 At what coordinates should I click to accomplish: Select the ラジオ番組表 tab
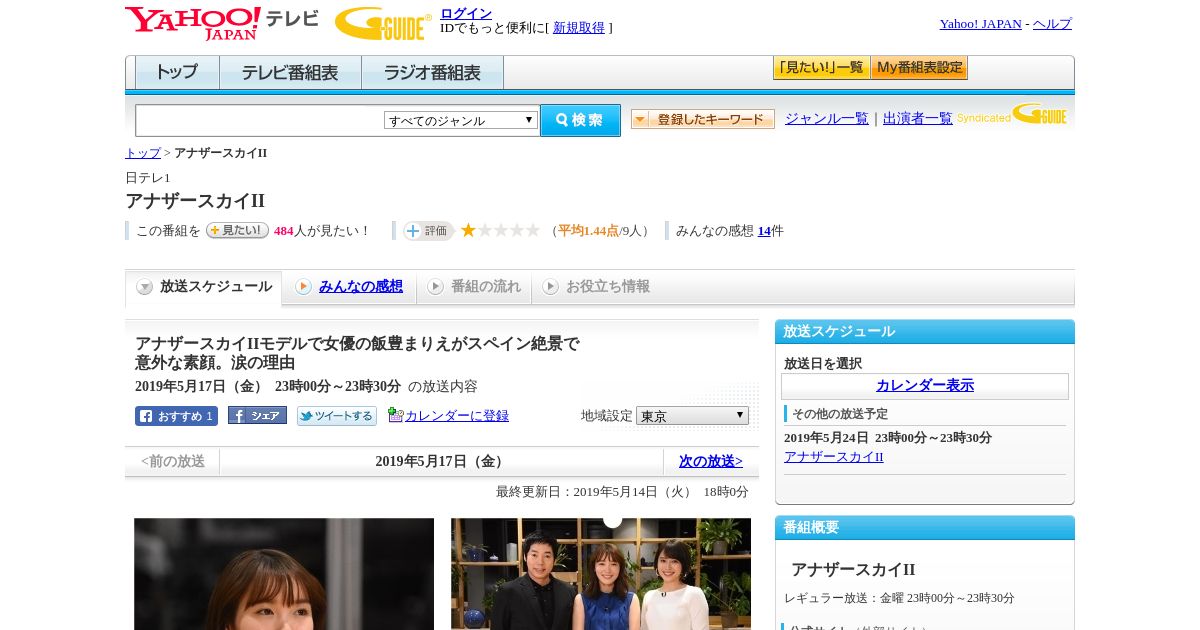432,73
